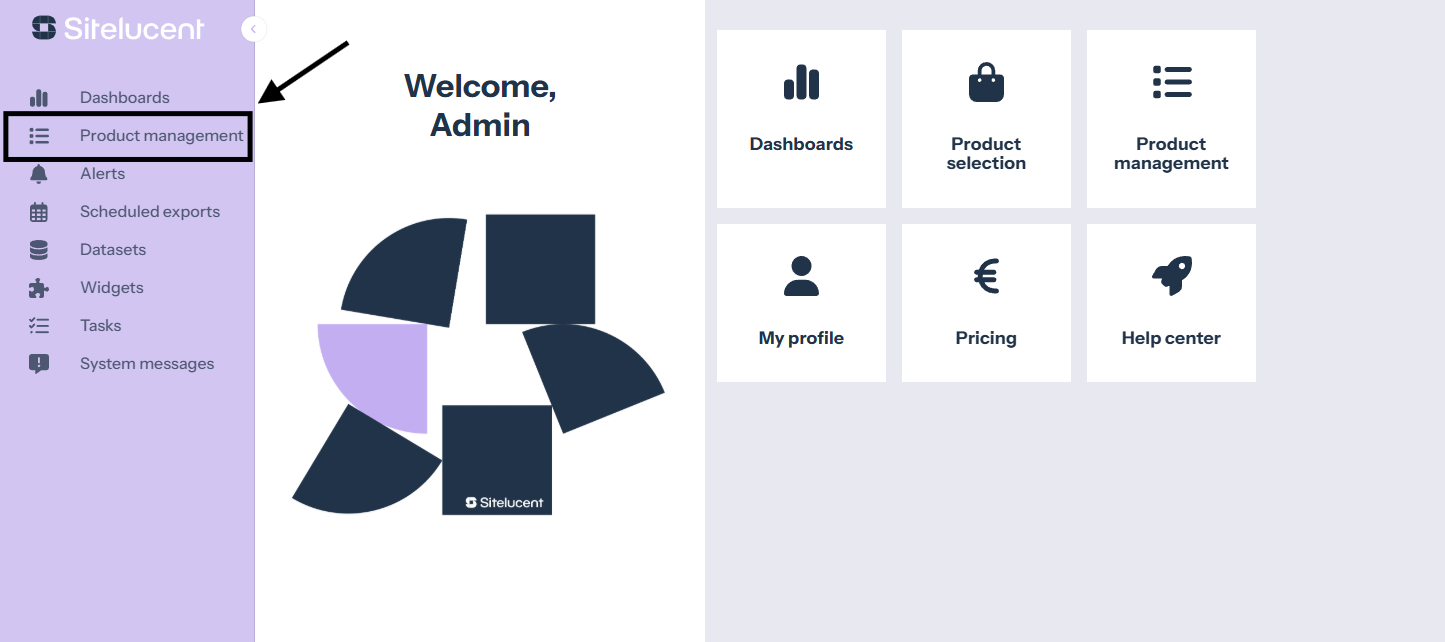Click the Sitelucent logo in the sidebar header
The height and width of the screenshot is (642, 1445).
pos(118,28)
